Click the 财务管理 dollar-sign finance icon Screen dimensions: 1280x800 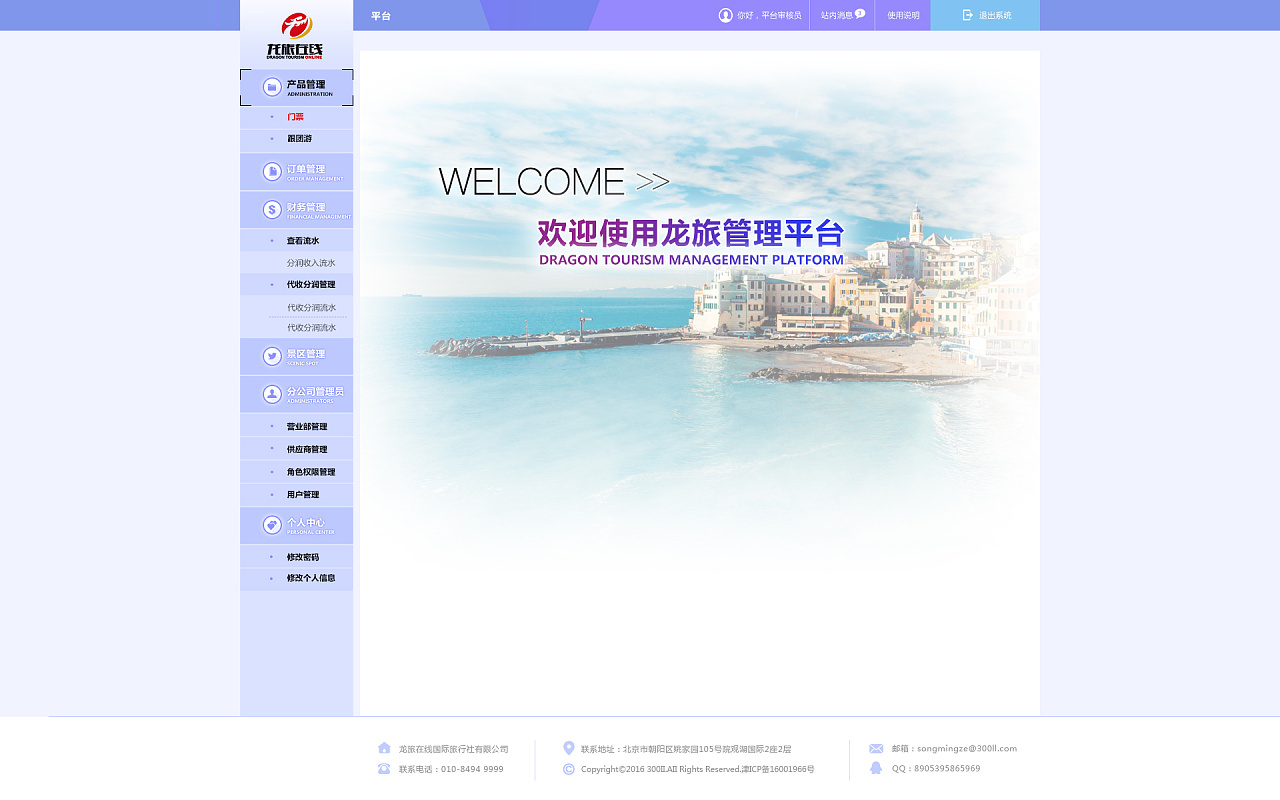click(x=270, y=209)
